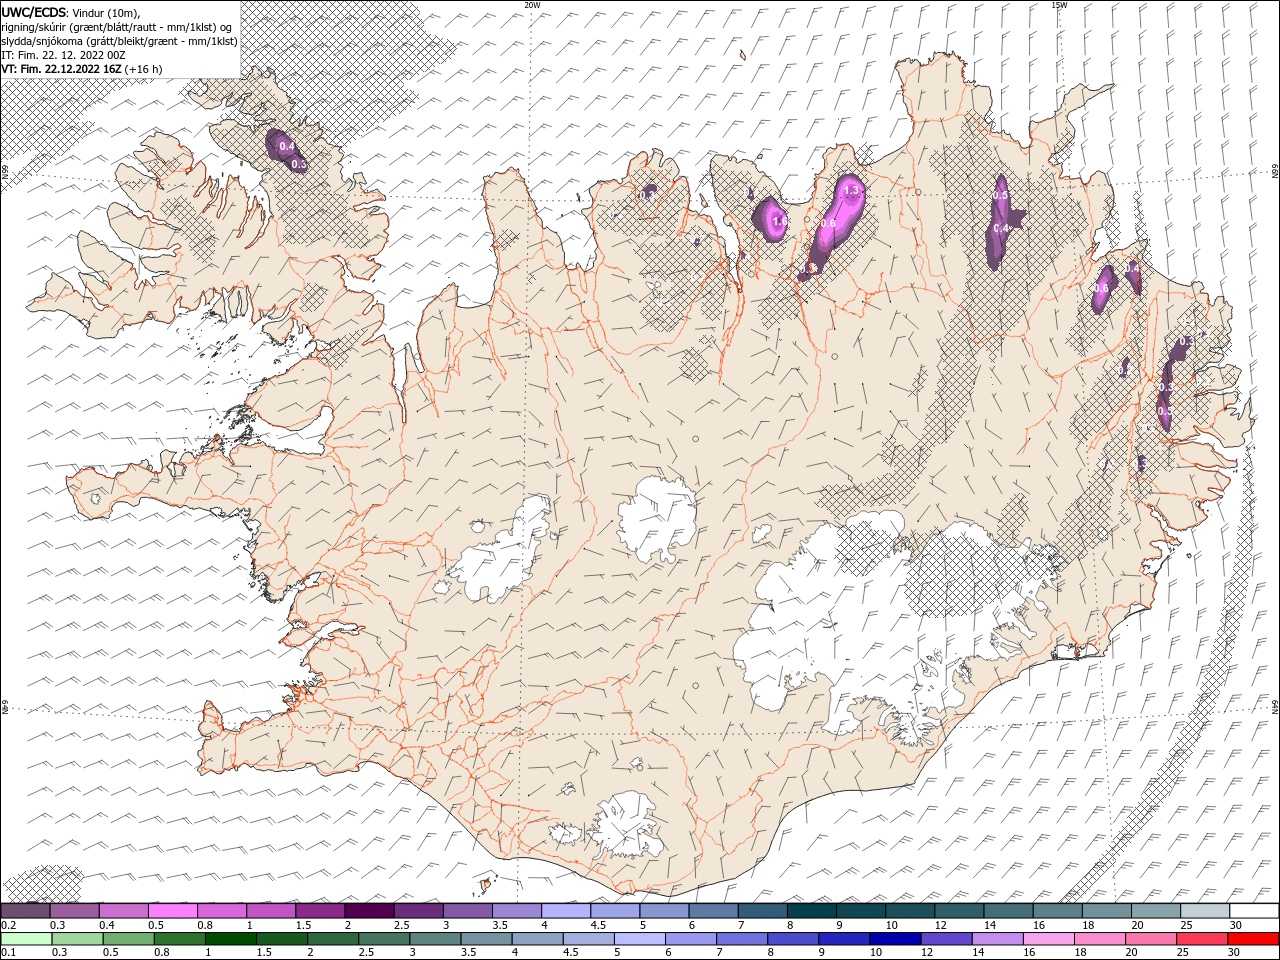This screenshot has width=1280, height=960.
Task: Click the grey-blue swatch labeled 3.5 on the lower scale
Action: 486,939
